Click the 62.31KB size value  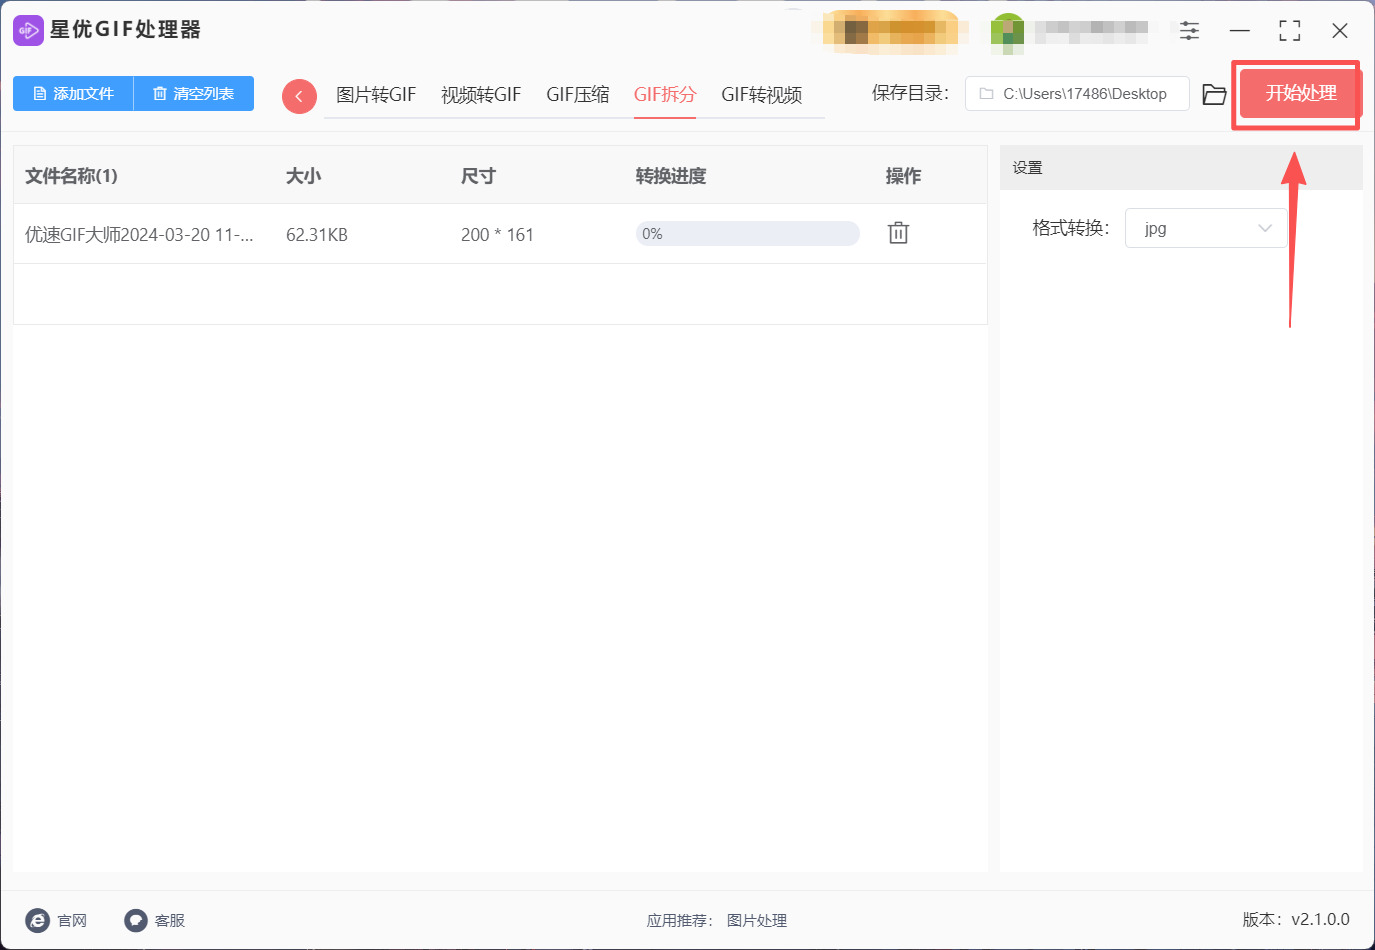[317, 235]
